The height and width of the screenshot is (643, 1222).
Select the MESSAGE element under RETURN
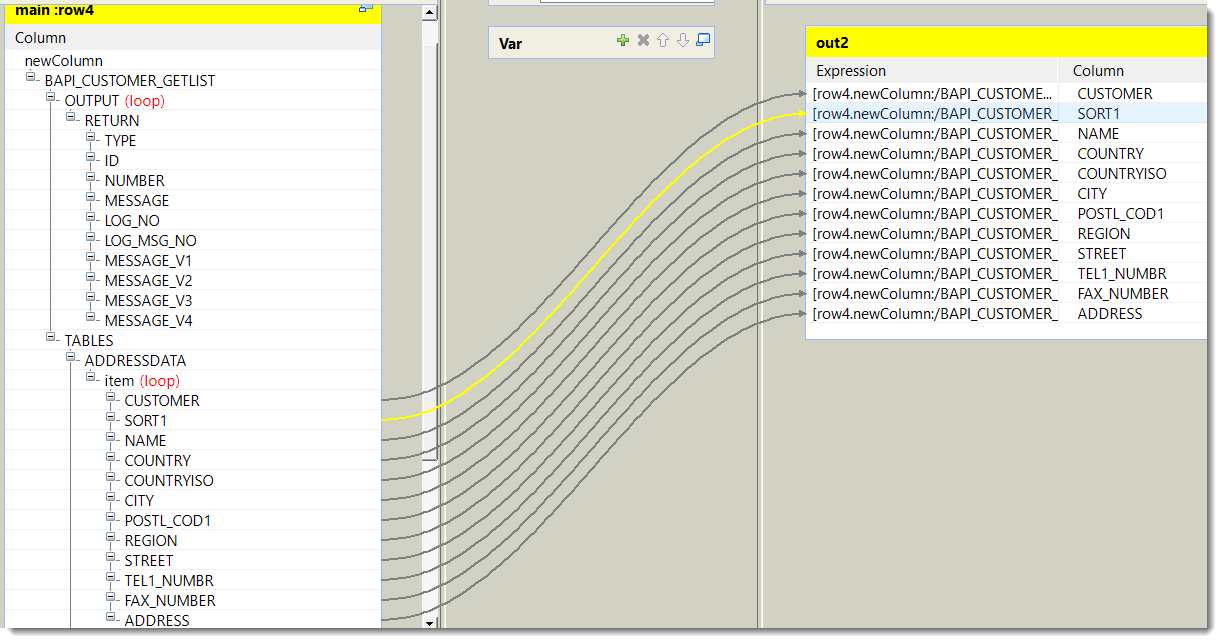click(137, 200)
